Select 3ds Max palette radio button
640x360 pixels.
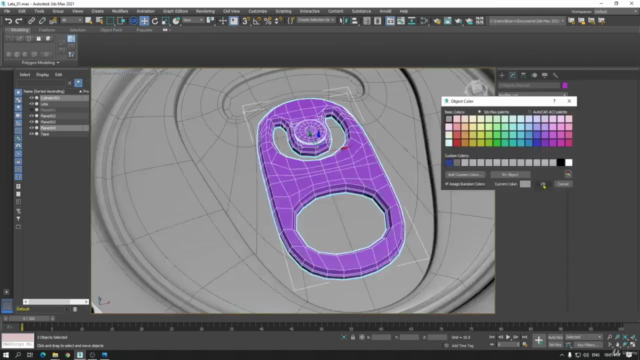click(x=480, y=112)
